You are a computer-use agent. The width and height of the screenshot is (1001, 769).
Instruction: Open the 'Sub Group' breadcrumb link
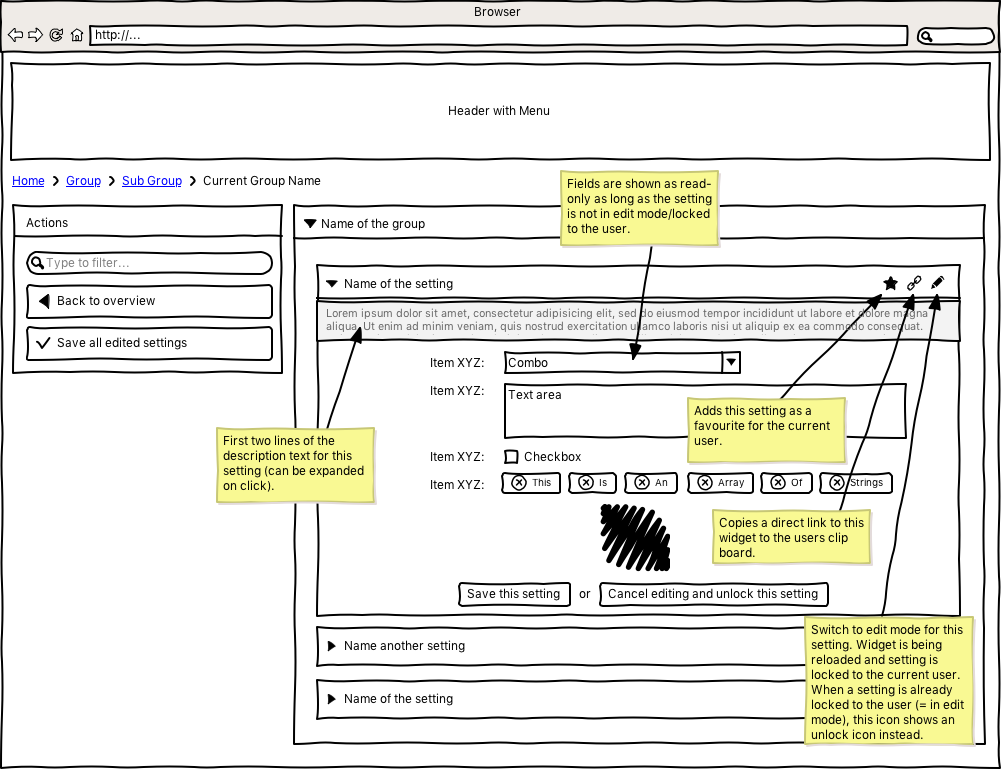152,181
